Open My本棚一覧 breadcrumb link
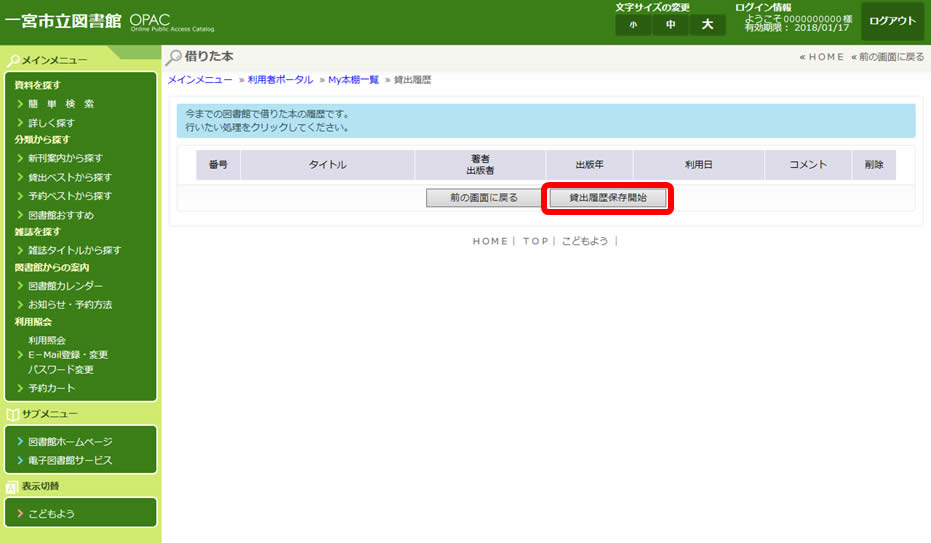 [353, 80]
